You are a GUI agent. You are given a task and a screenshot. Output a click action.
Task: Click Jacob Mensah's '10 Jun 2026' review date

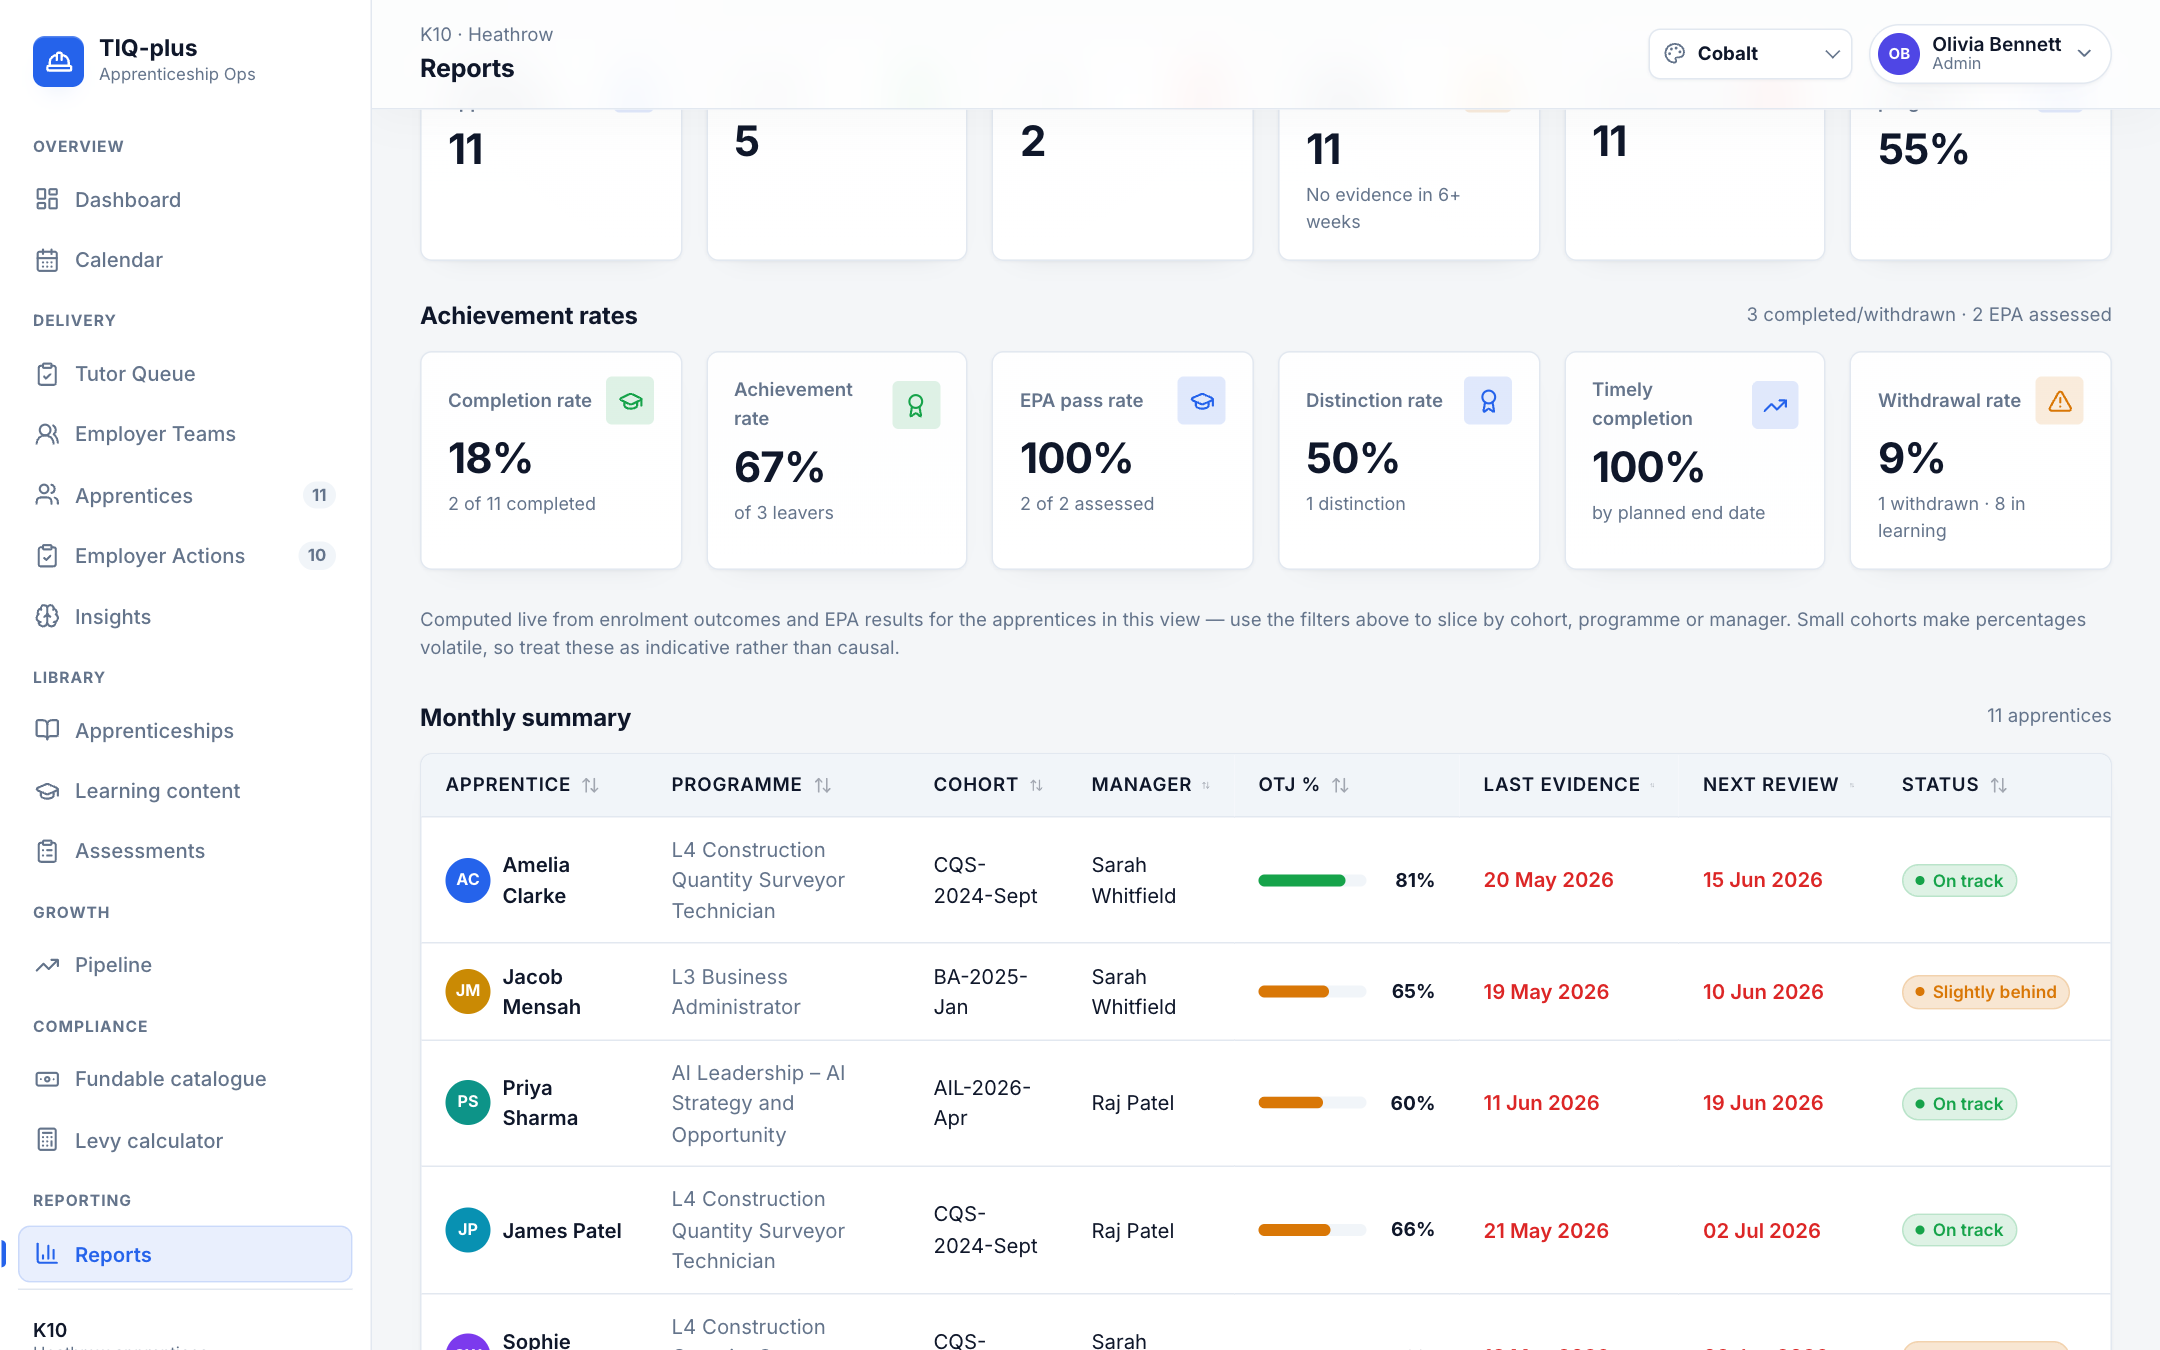click(1763, 992)
